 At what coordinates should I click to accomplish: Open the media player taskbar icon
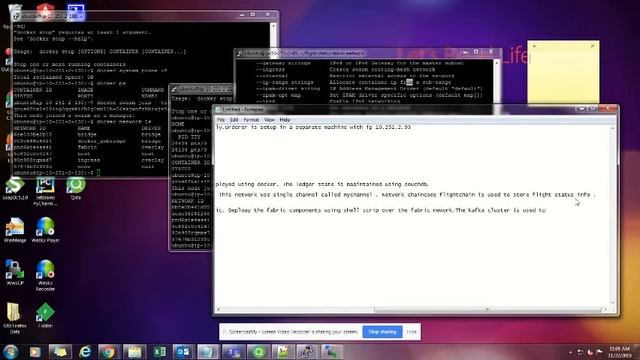click(x=35, y=352)
